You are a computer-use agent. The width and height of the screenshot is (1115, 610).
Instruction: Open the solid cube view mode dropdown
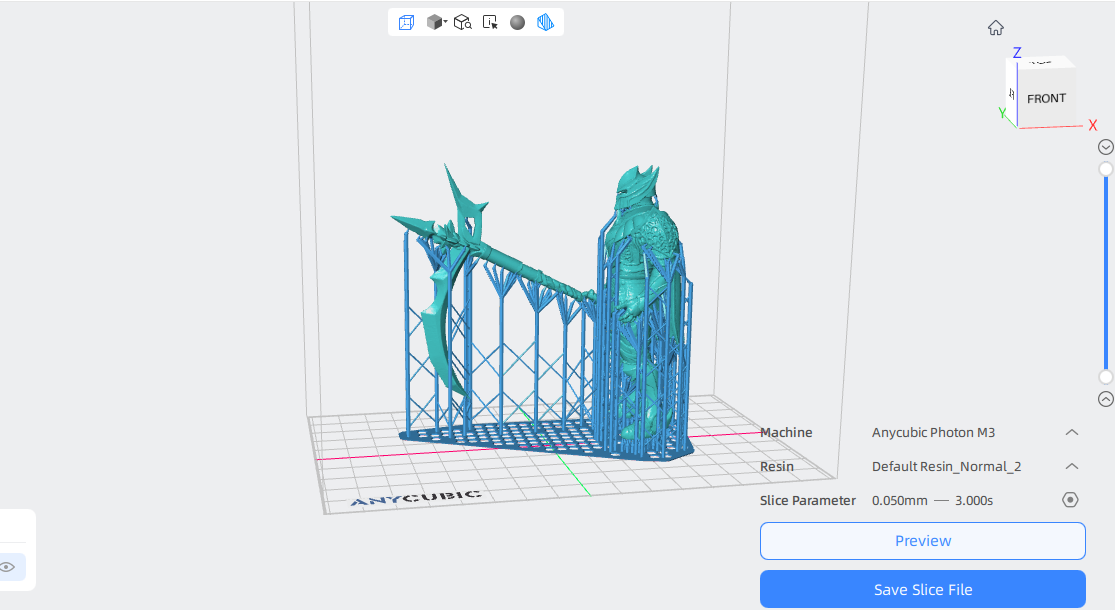click(x=436, y=23)
